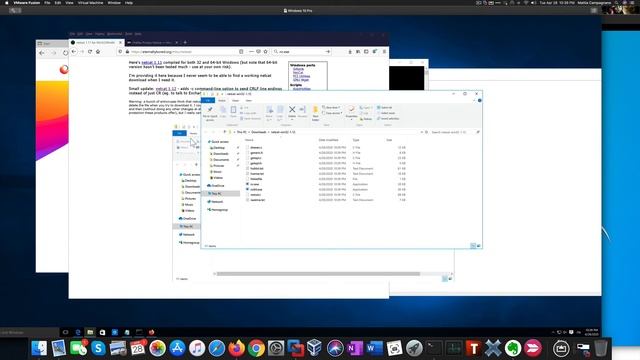Click File Explorer icon in Windows taskbar
The image size is (640, 360).
90,332
